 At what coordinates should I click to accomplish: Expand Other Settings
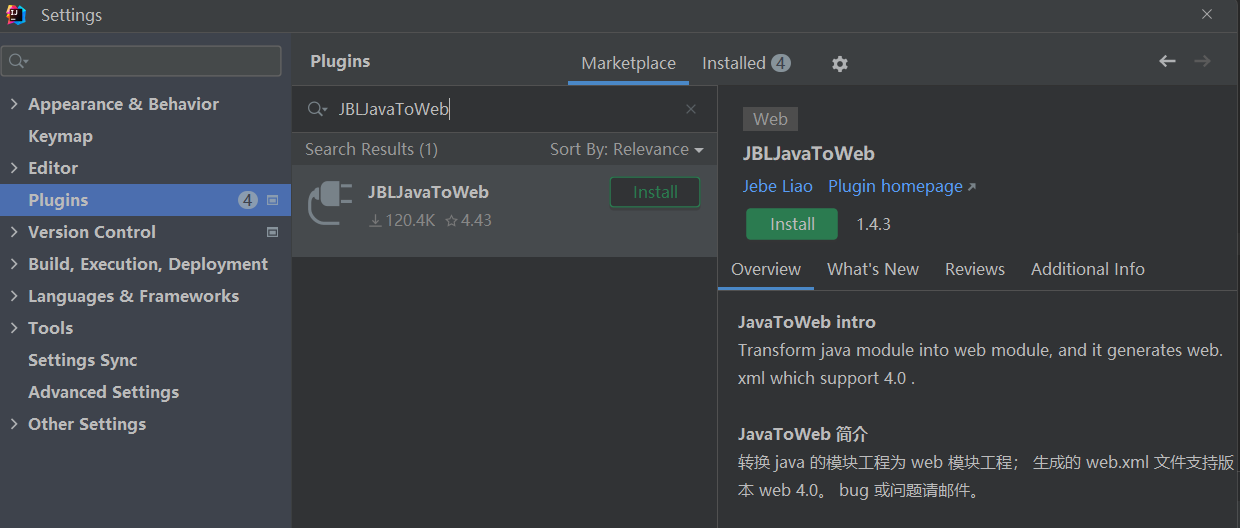(x=14, y=424)
